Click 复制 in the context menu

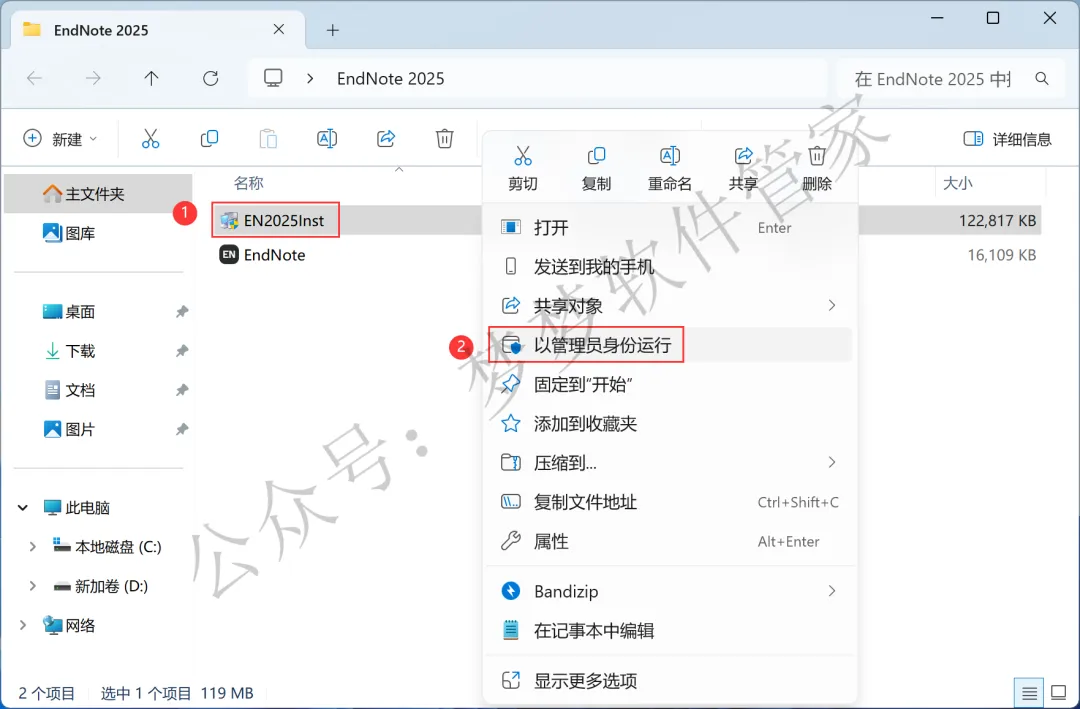596,169
